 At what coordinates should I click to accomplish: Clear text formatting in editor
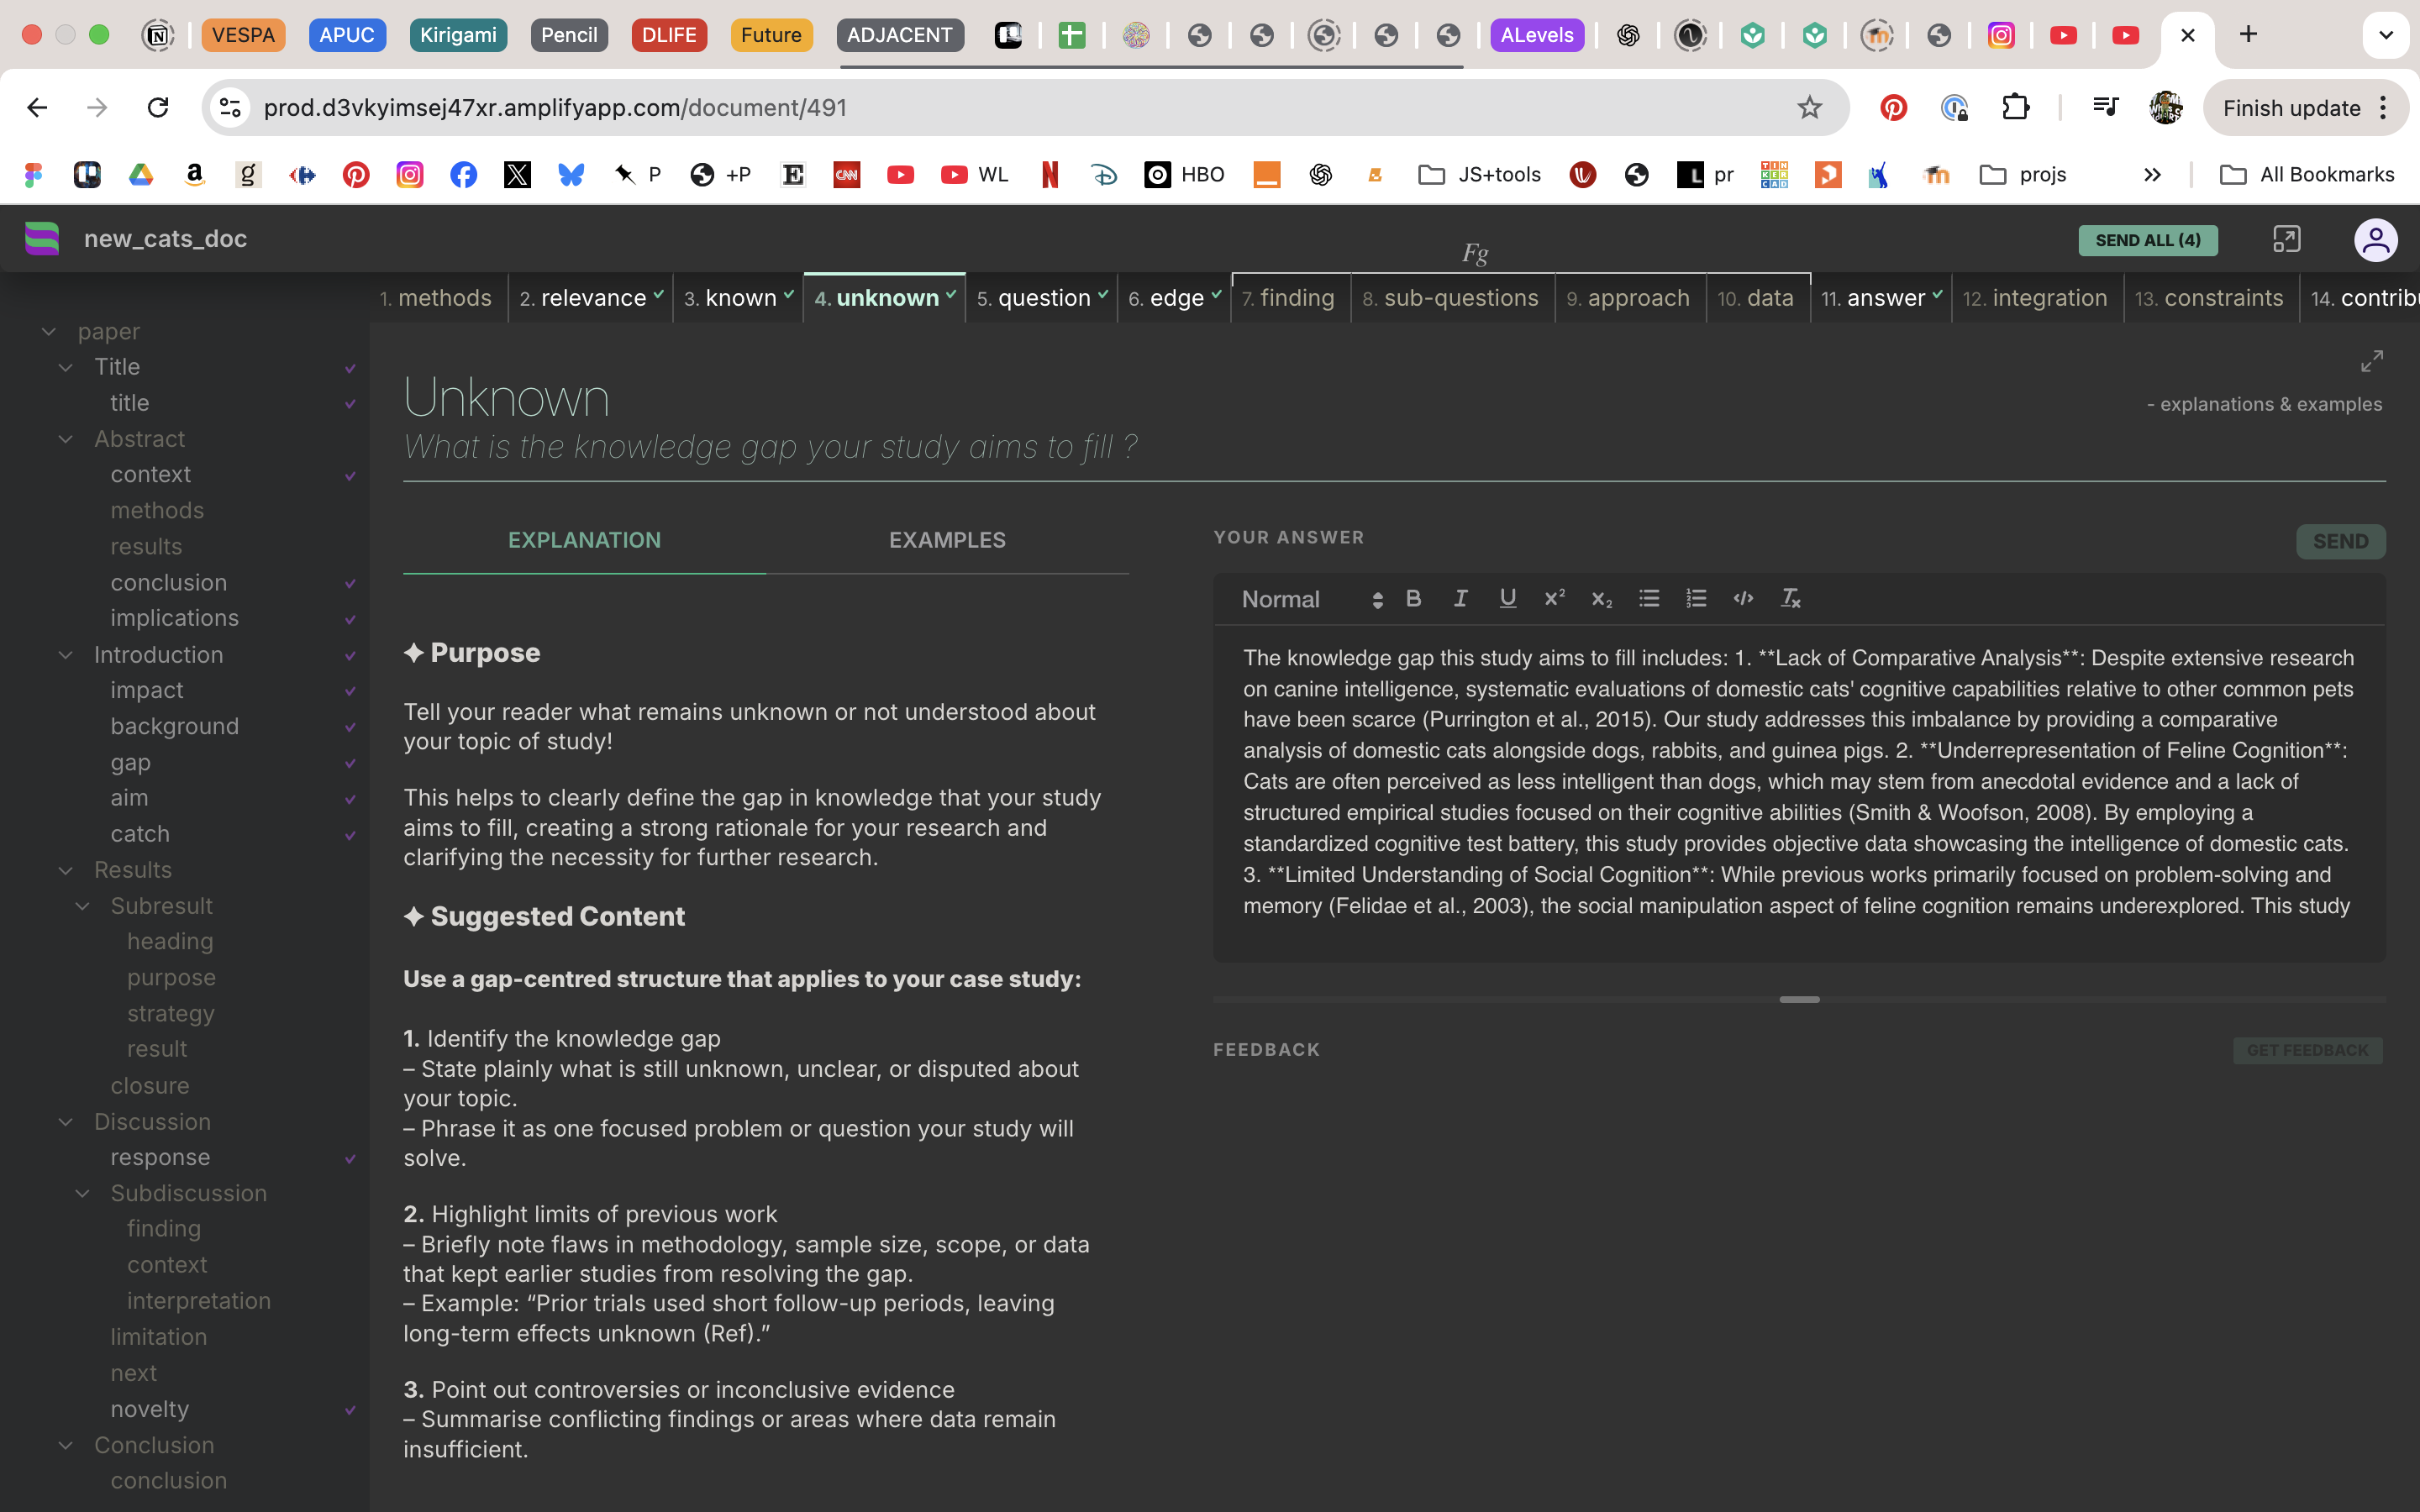coord(1790,598)
